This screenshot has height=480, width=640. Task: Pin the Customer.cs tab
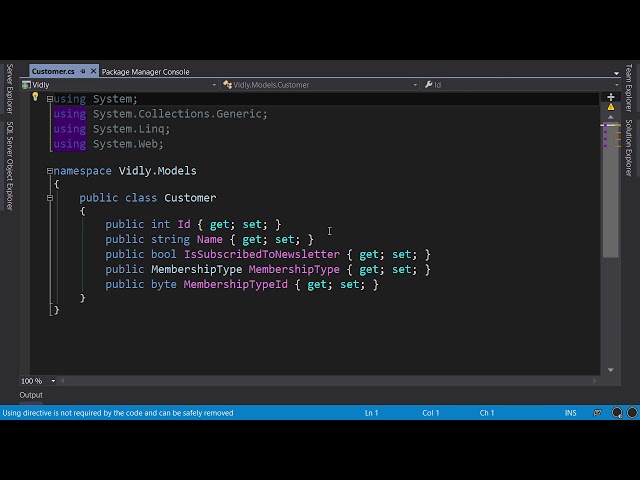point(83,72)
